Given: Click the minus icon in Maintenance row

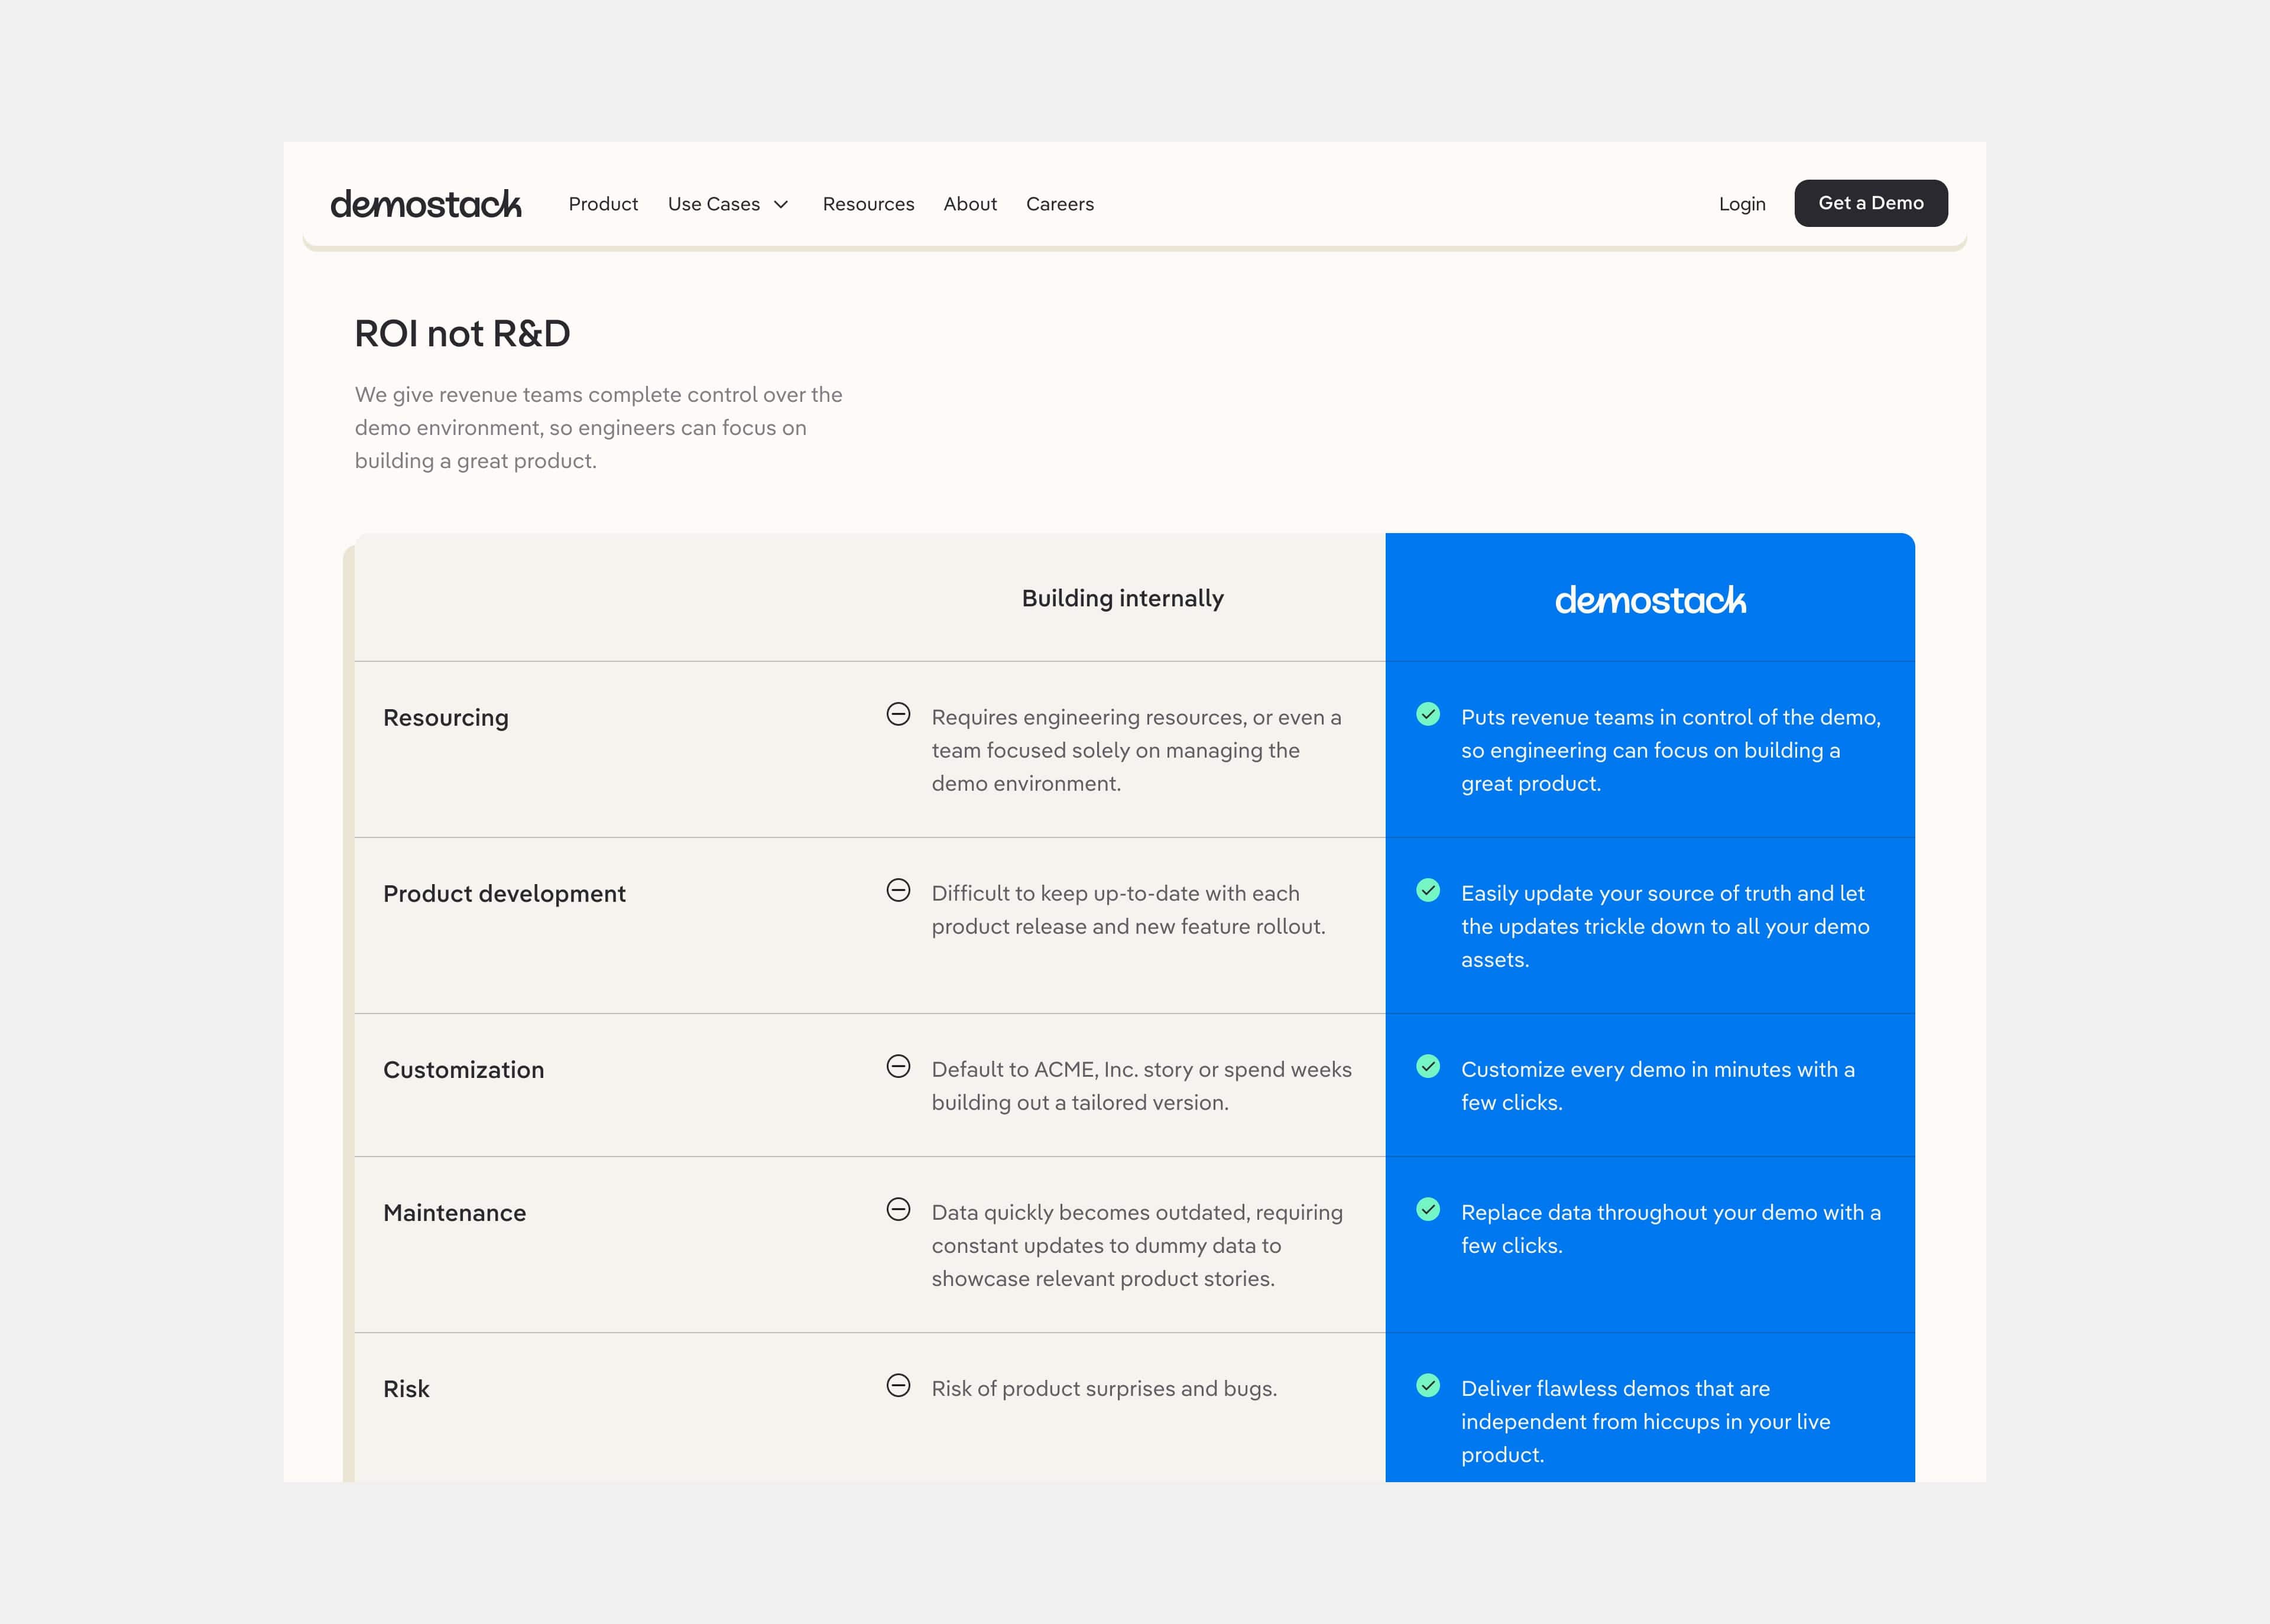Looking at the screenshot, I should (898, 1209).
